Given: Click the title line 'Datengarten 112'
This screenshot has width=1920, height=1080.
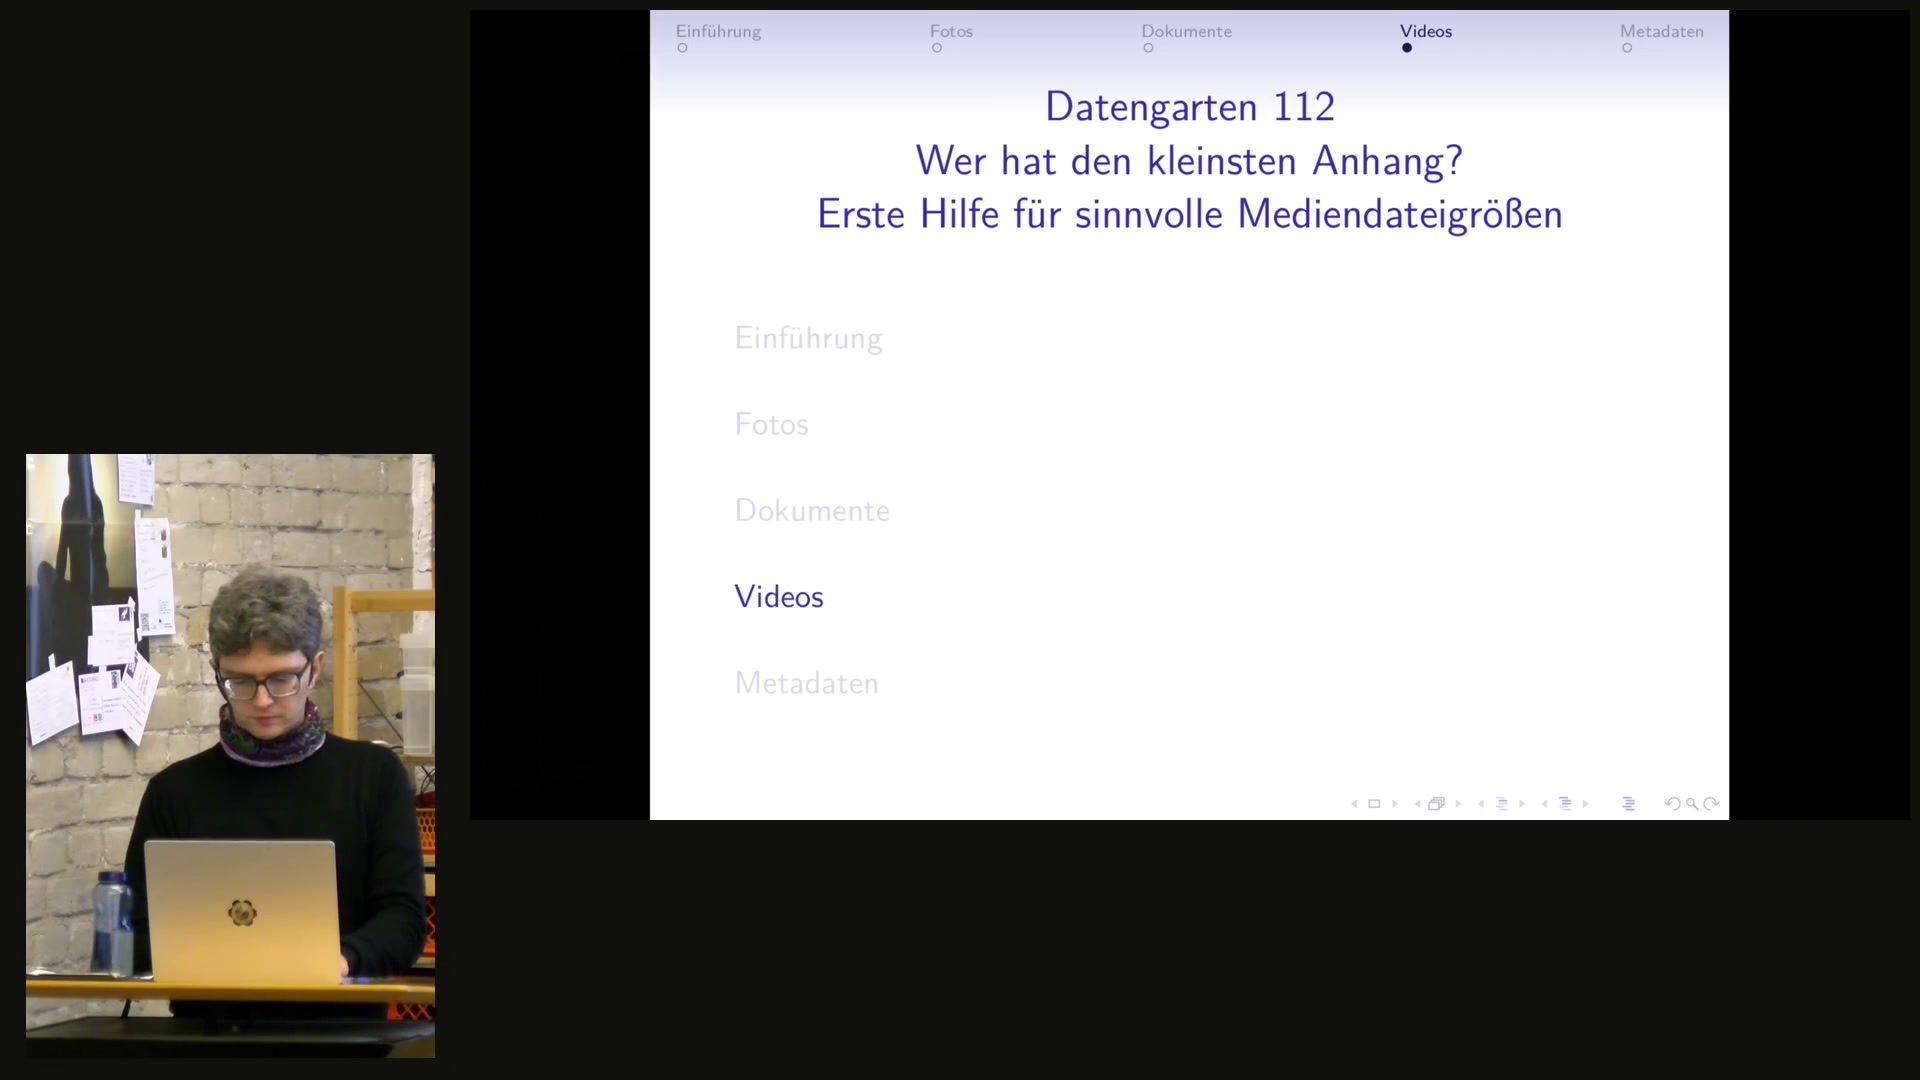Looking at the screenshot, I should pos(1189,107).
